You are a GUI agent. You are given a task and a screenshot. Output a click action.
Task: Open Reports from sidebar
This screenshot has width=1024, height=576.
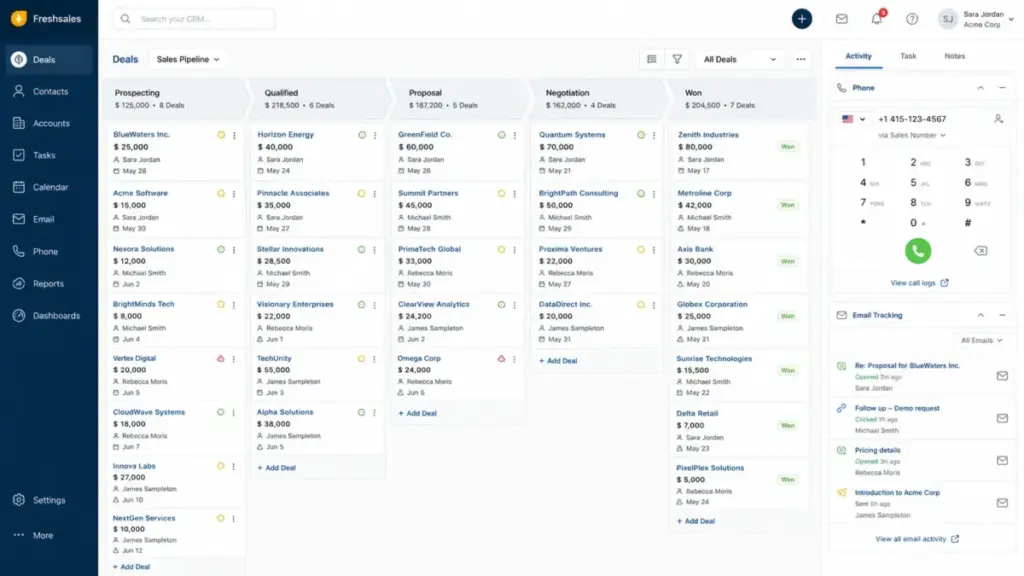tap(49, 283)
